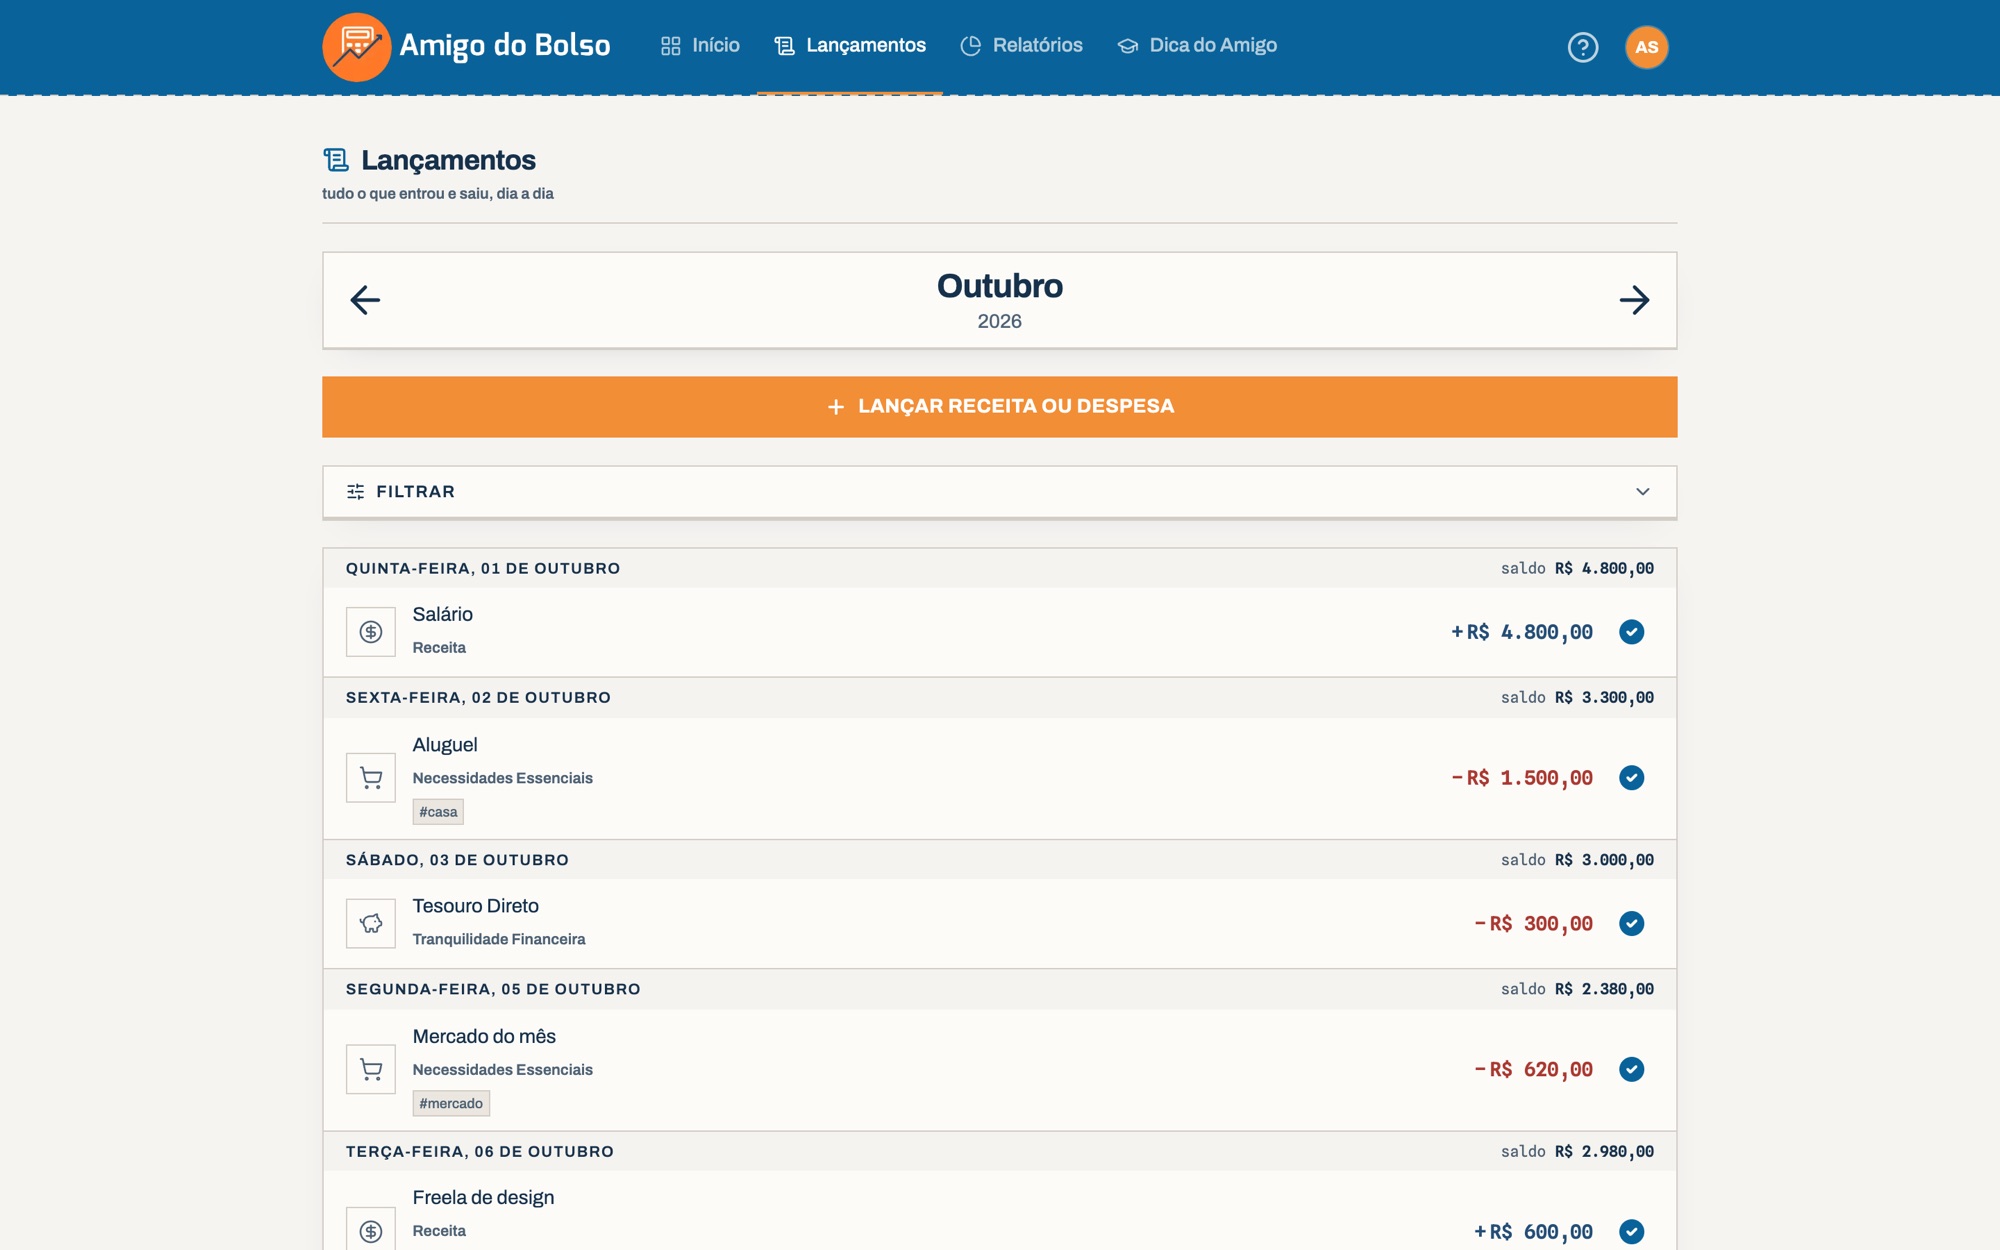Open the Mercado do mês entry name
2000x1250 pixels.
[484, 1037]
